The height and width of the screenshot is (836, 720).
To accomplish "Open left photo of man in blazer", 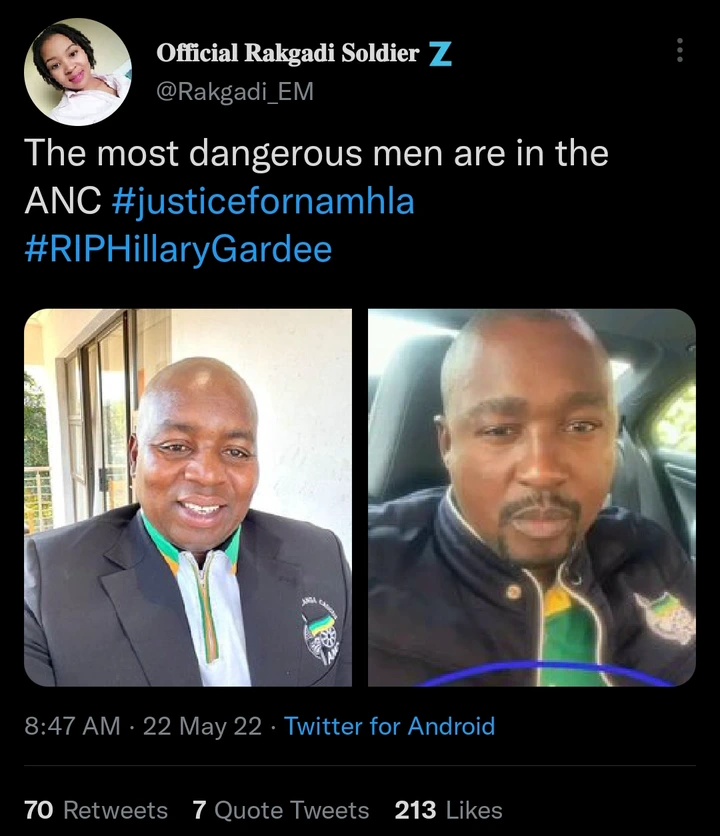I will click(x=188, y=497).
